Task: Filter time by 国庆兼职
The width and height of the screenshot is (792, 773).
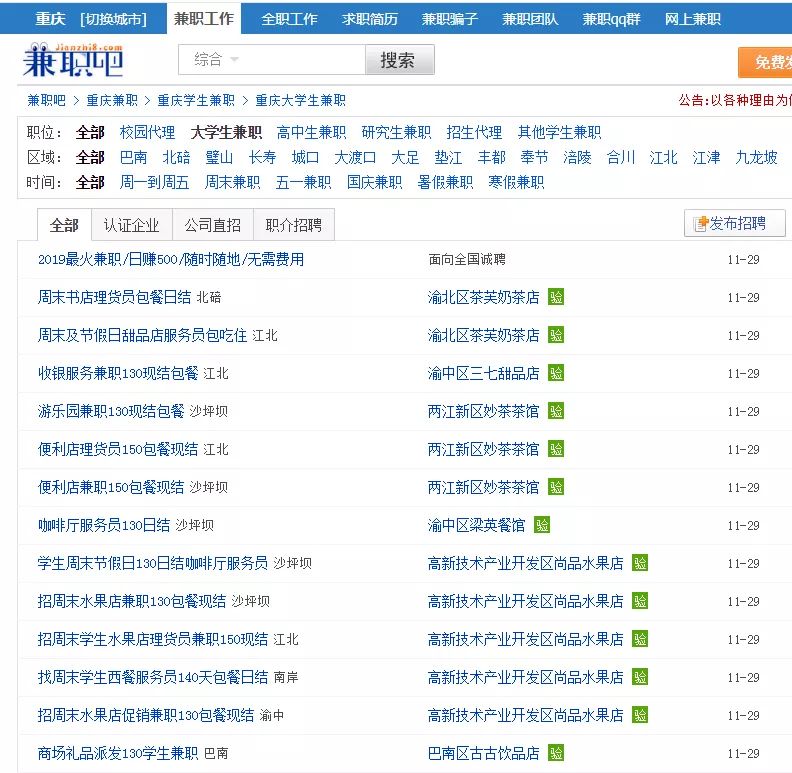Action: pyautogui.click(x=374, y=182)
